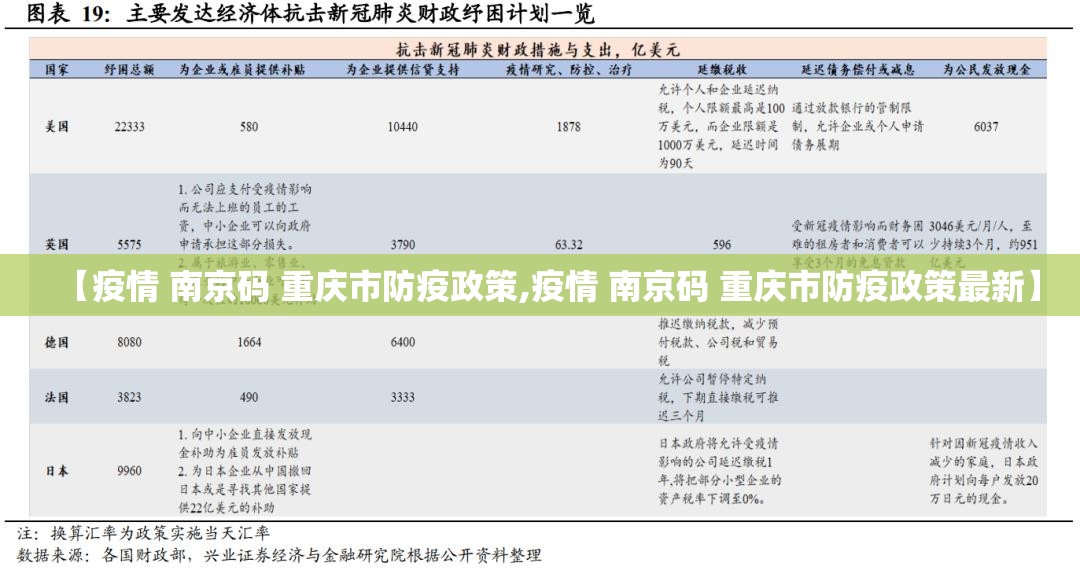Click the value 8080 for 德国
This screenshot has width=1080, height=570.
pos(129,342)
